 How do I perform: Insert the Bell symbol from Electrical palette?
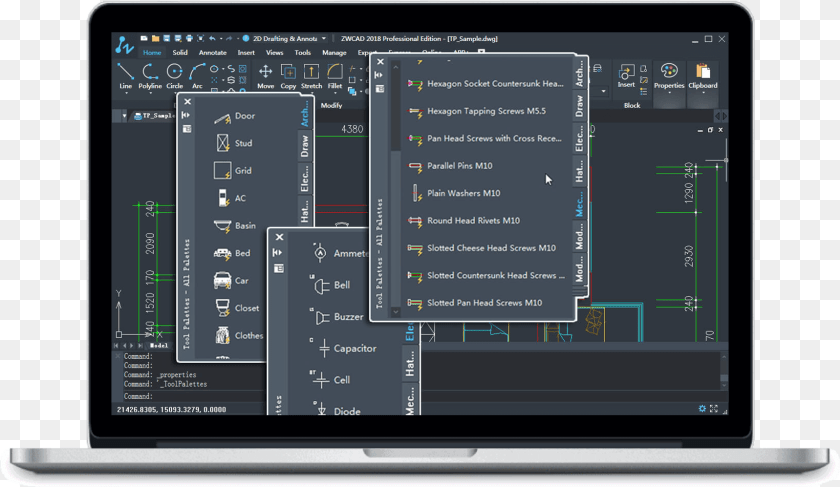click(331, 285)
